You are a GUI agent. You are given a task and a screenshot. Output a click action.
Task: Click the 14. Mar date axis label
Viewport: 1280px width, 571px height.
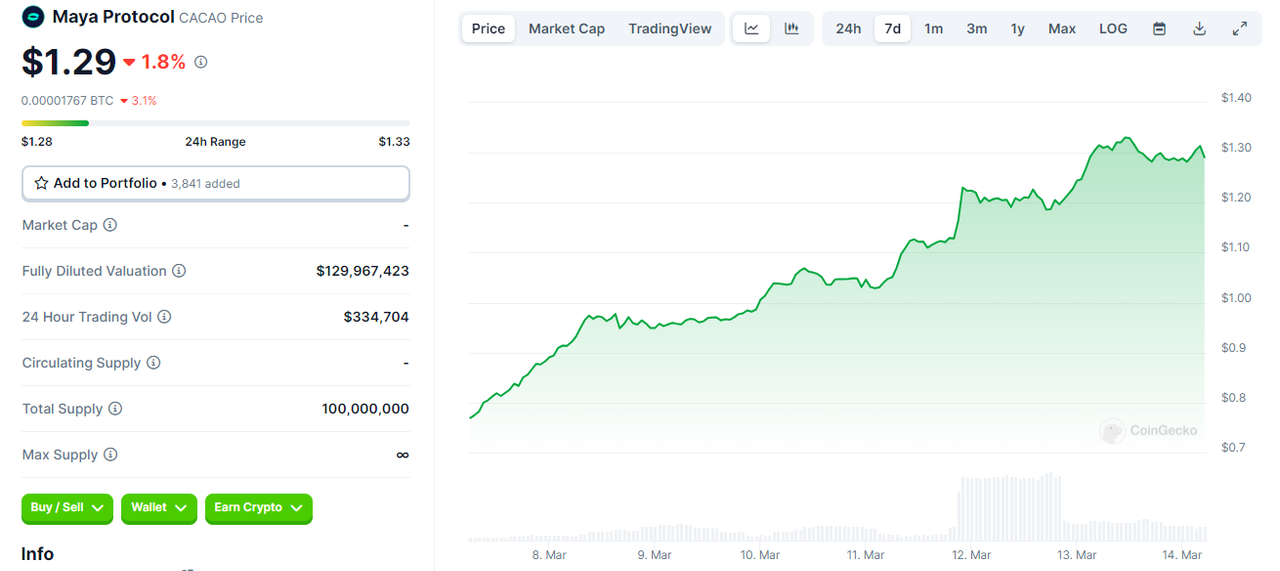(1182, 555)
